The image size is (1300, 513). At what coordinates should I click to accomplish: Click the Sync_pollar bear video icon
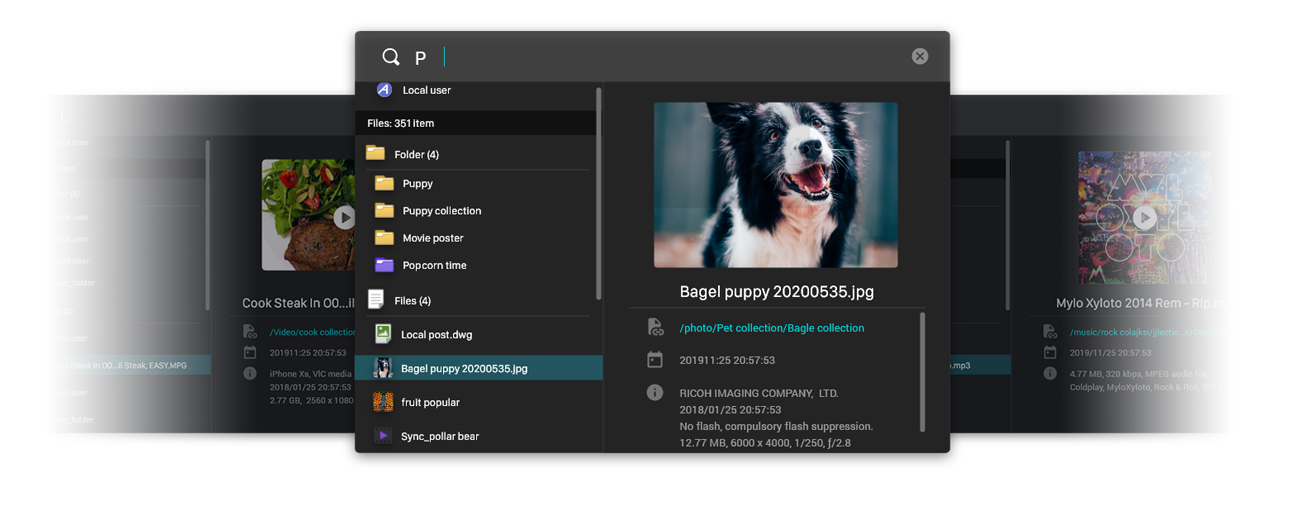(x=383, y=436)
